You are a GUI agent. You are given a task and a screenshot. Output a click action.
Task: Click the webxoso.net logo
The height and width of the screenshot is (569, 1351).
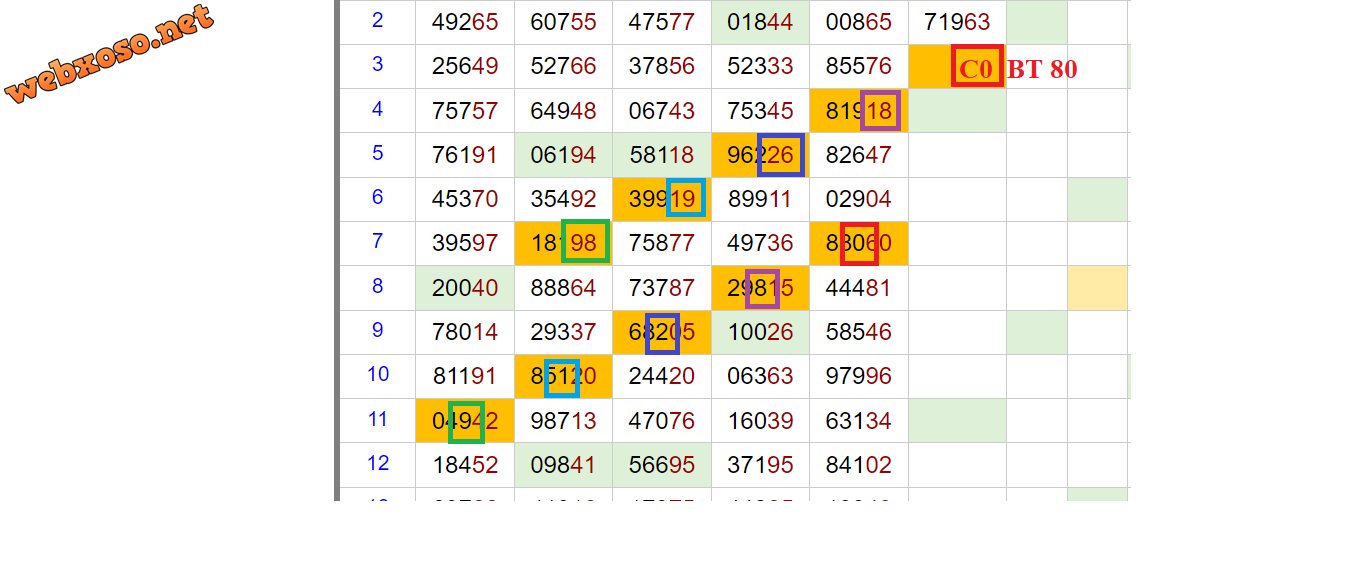pyautogui.click(x=110, y=54)
